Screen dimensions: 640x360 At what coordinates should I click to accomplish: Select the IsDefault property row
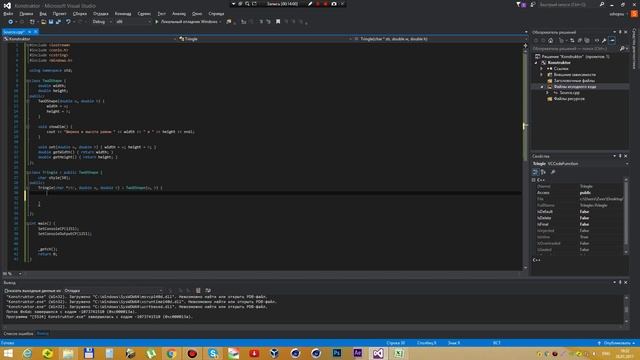579,212
